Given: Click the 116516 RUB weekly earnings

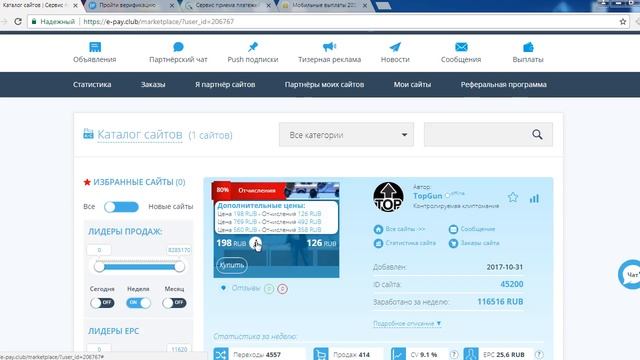Looking at the screenshot, I should point(500,302).
